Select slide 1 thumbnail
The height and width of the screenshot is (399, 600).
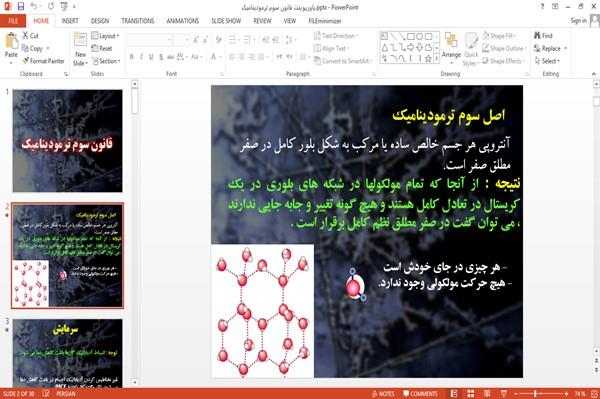pyautogui.click(x=67, y=141)
